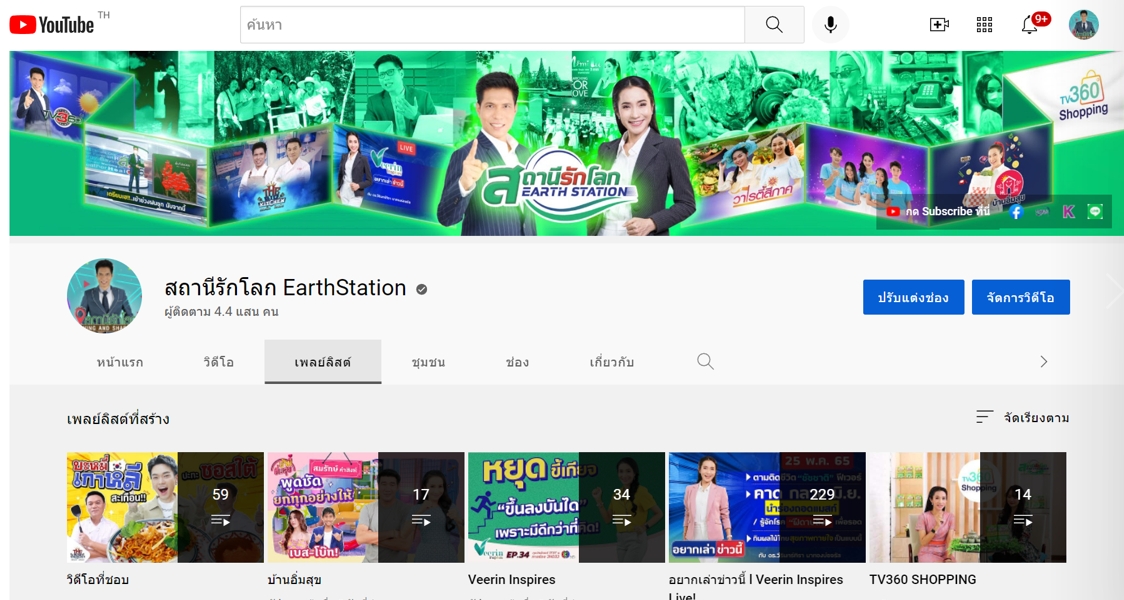This screenshot has height=600, width=1124.
Task: Open the วิดีโอที่ชอบ playlist thumbnail
Action: (165, 507)
